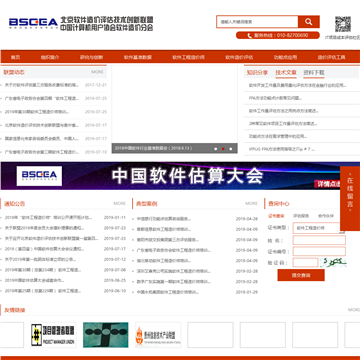Click the 中国软件估算大会 banner

(x=180, y=176)
